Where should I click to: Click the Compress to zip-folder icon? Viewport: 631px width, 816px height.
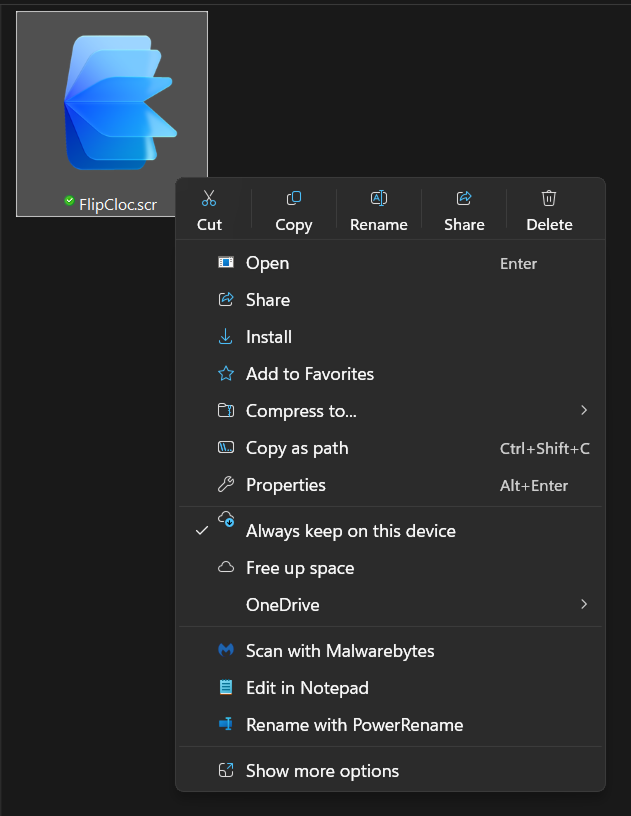(226, 411)
